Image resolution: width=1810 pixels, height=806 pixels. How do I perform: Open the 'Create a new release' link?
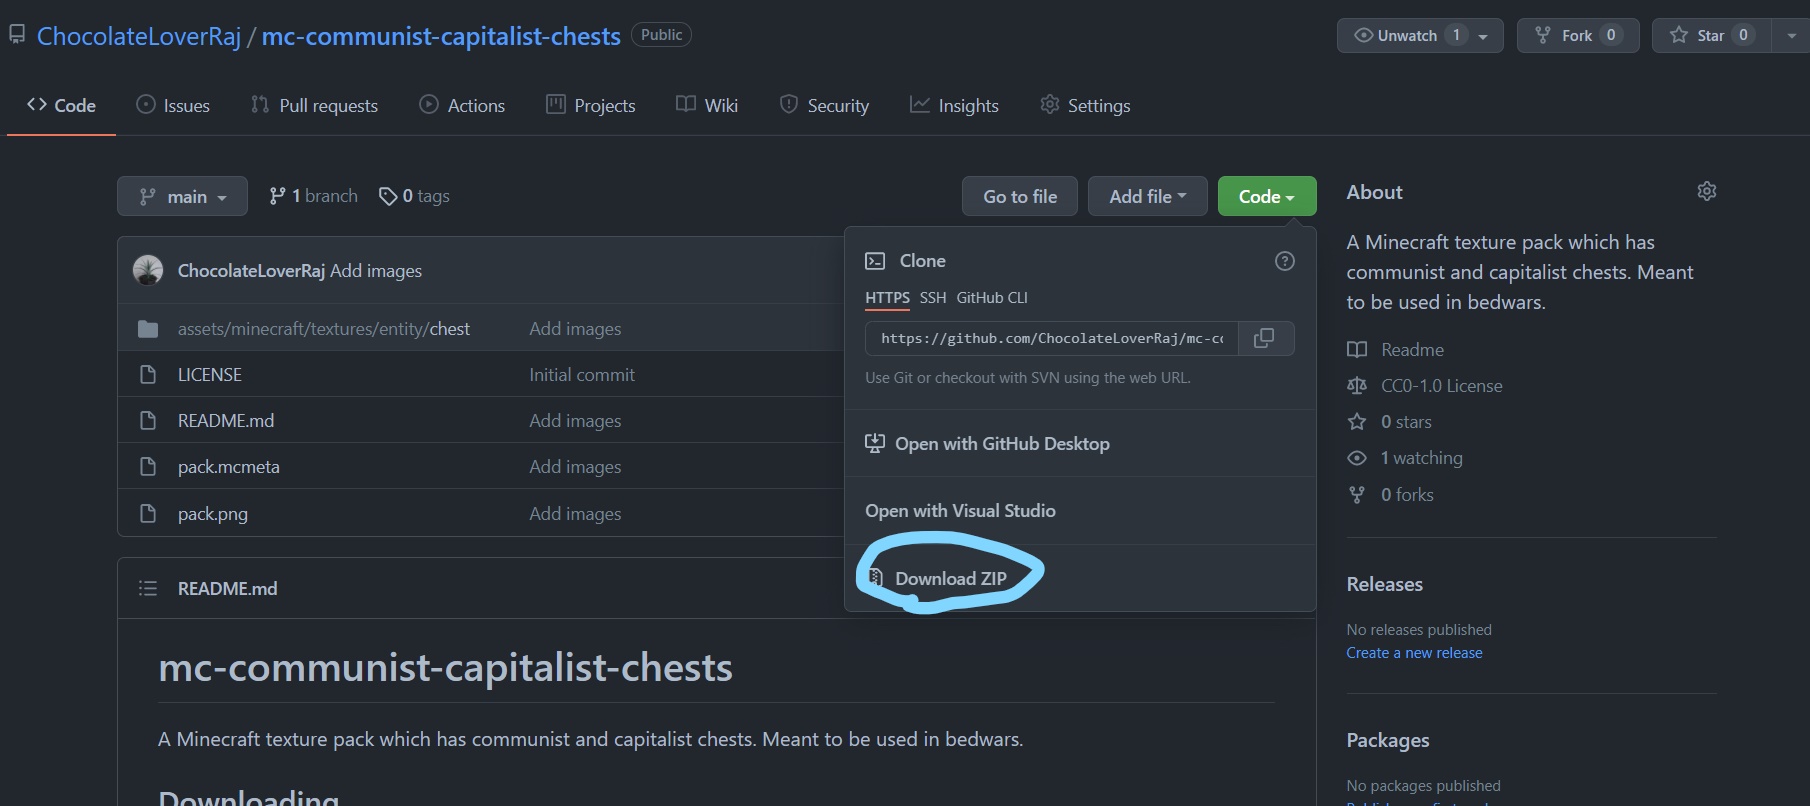click(1414, 652)
